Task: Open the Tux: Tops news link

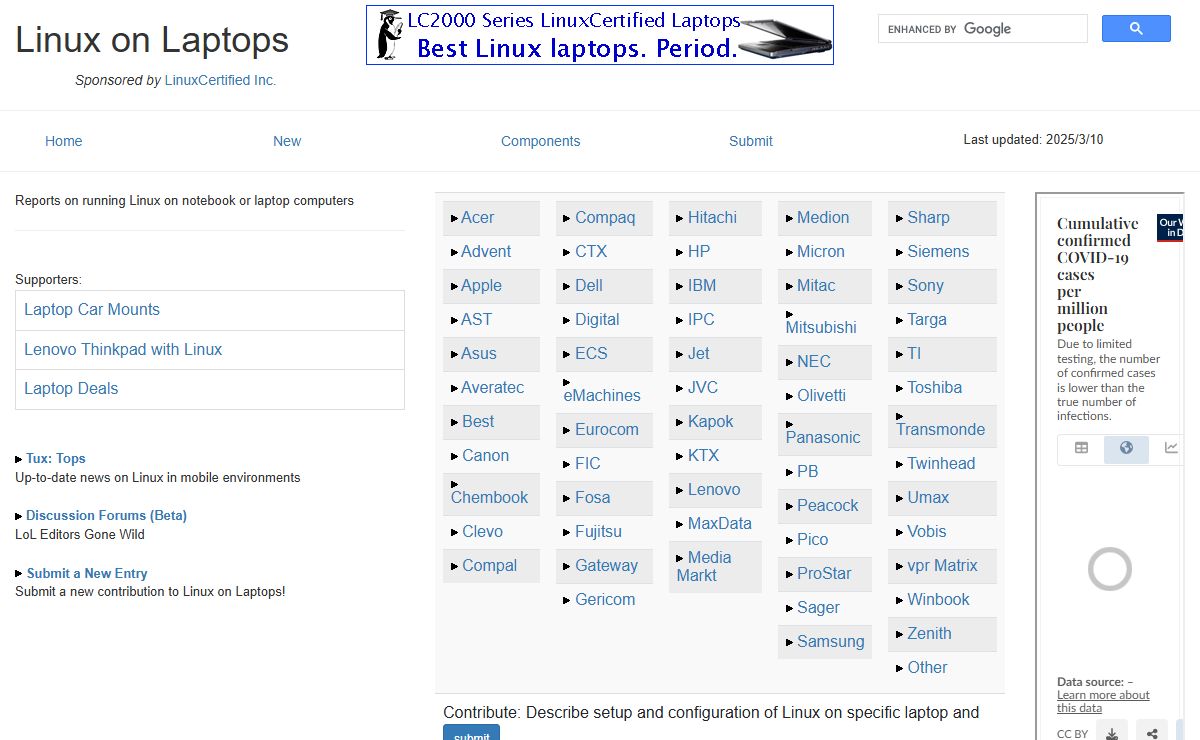Action: [x=56, y=458]
